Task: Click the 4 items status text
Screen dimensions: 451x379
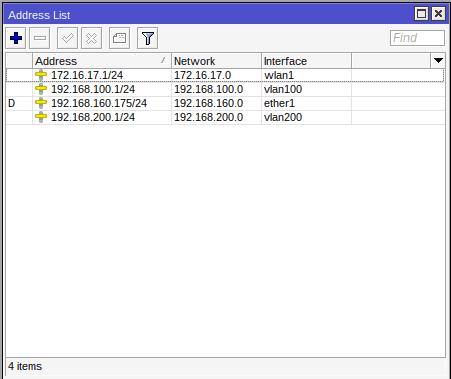Action: point(25,366)
